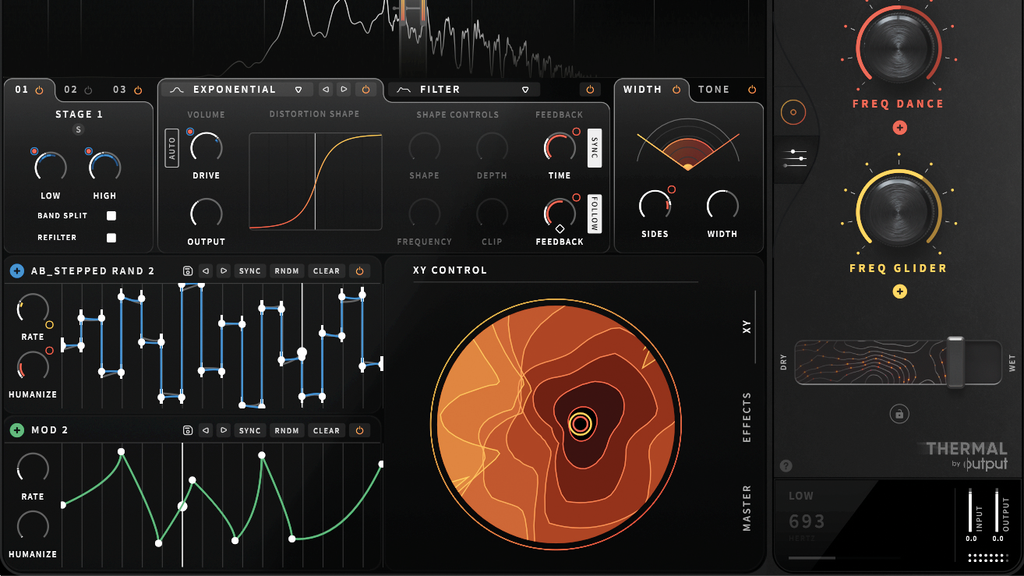Toggle the Width power button
The image size is (1024, 576).
[x=677, y=89]
